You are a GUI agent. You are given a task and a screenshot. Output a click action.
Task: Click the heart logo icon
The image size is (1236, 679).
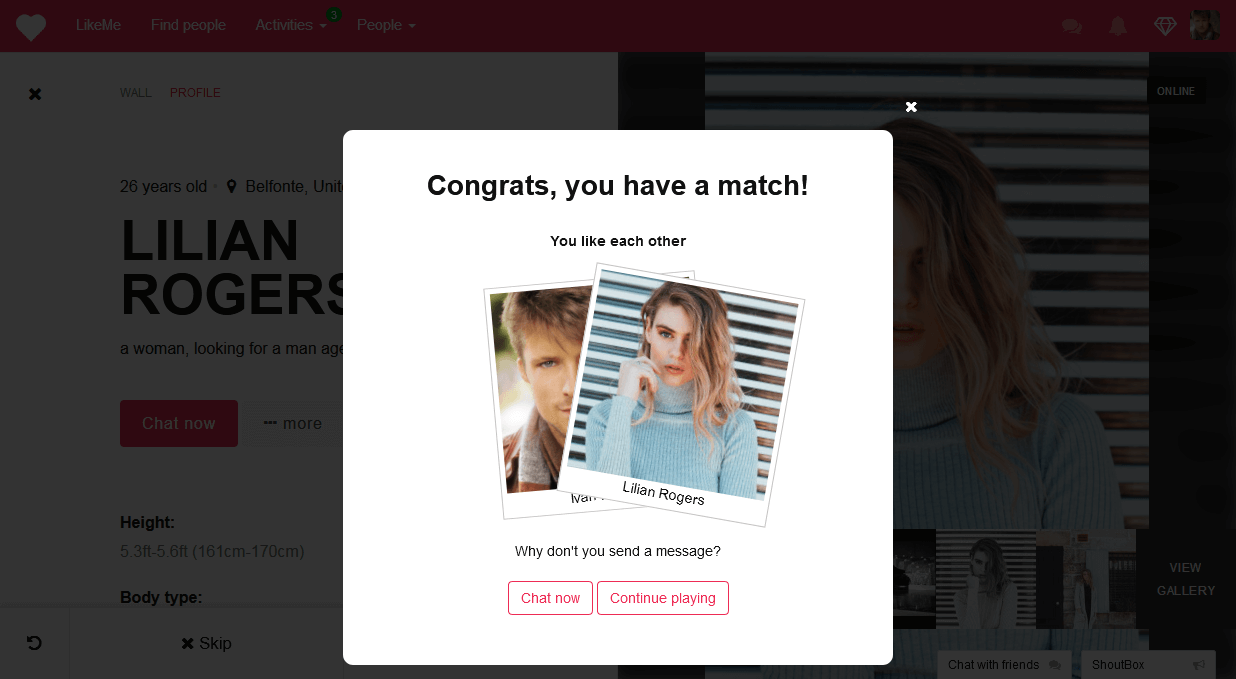(31, 26)
